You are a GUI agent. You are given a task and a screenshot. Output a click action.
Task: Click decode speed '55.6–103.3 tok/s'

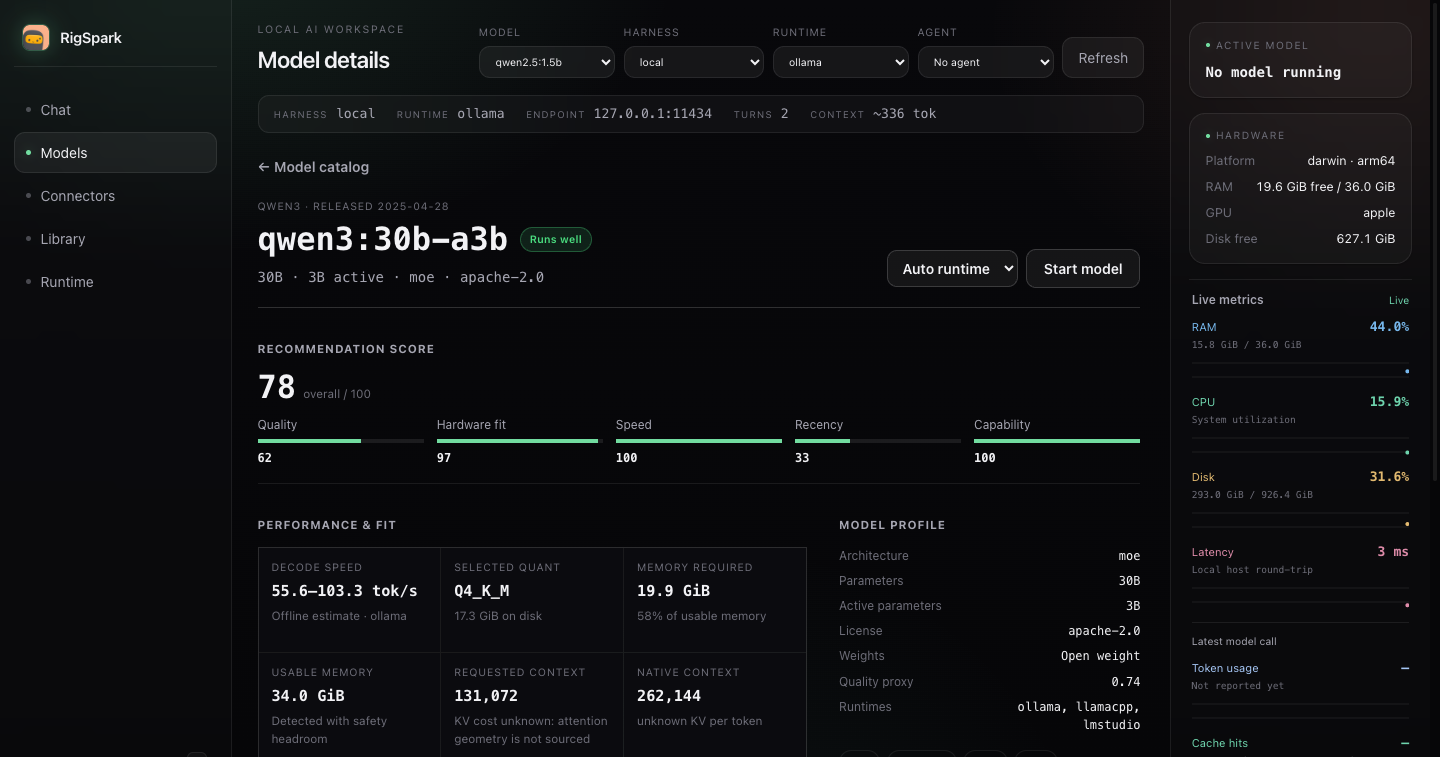click(345, 591)
